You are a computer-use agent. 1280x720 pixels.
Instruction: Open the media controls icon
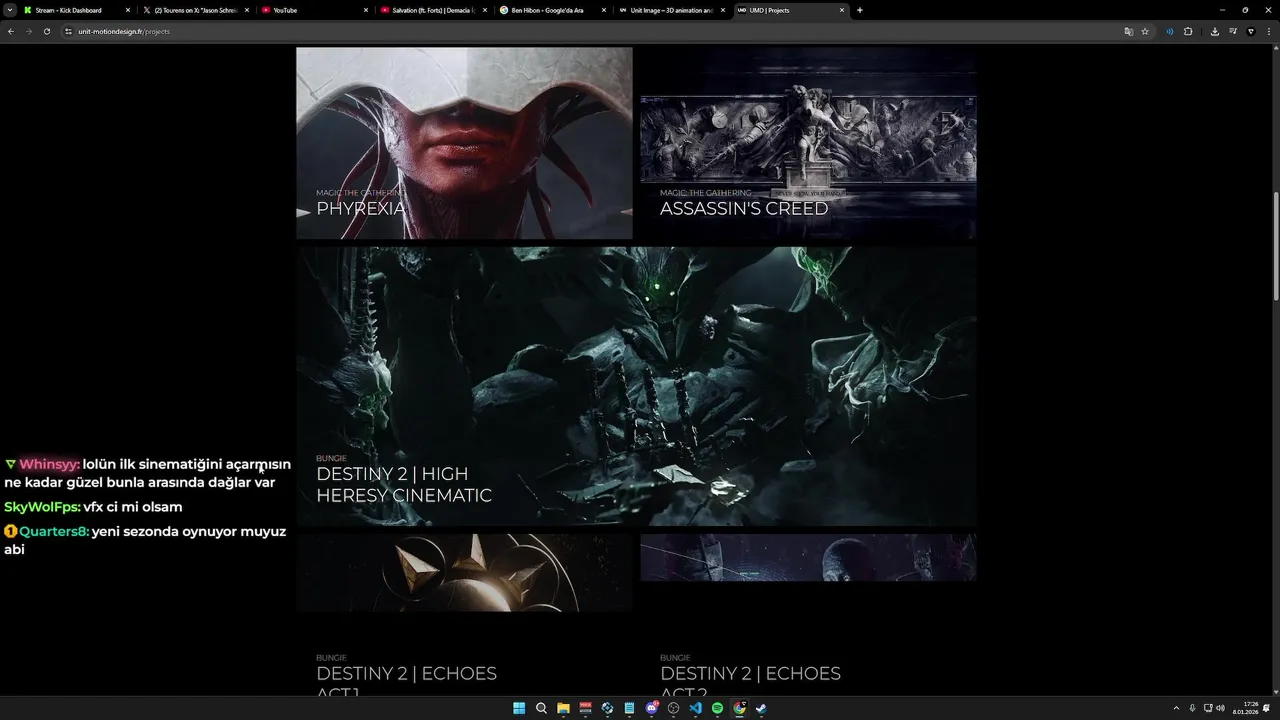(1232, 31)
